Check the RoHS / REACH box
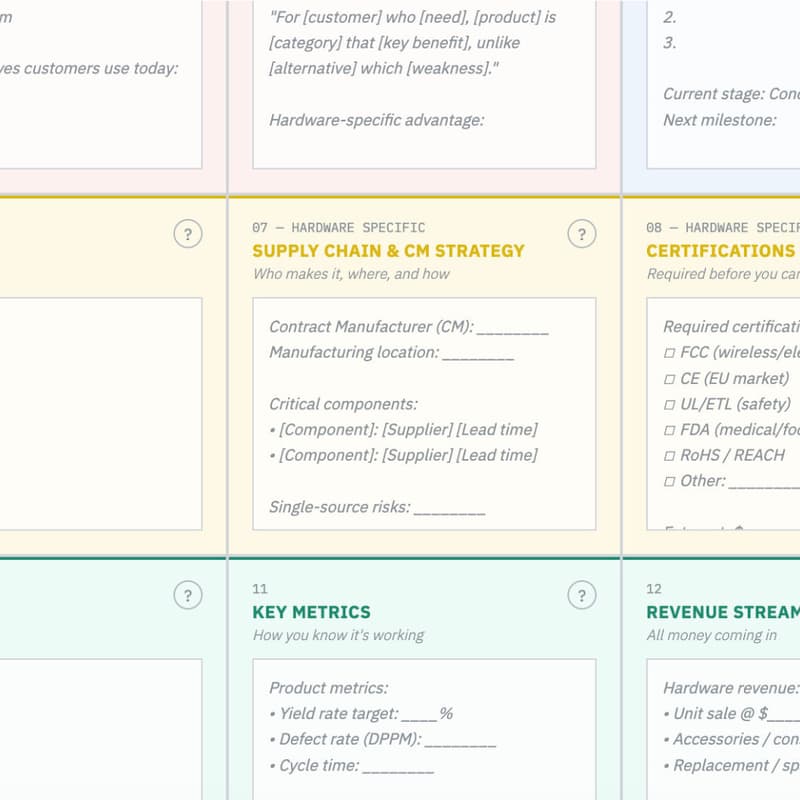The image size is (800, 800). (x=669, y=456)
